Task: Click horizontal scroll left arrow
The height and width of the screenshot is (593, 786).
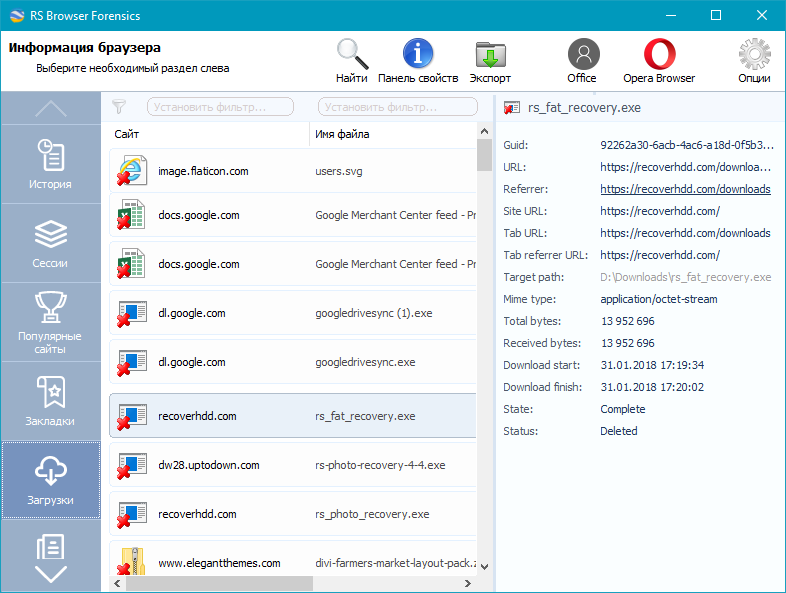Action: pos(117,583)
